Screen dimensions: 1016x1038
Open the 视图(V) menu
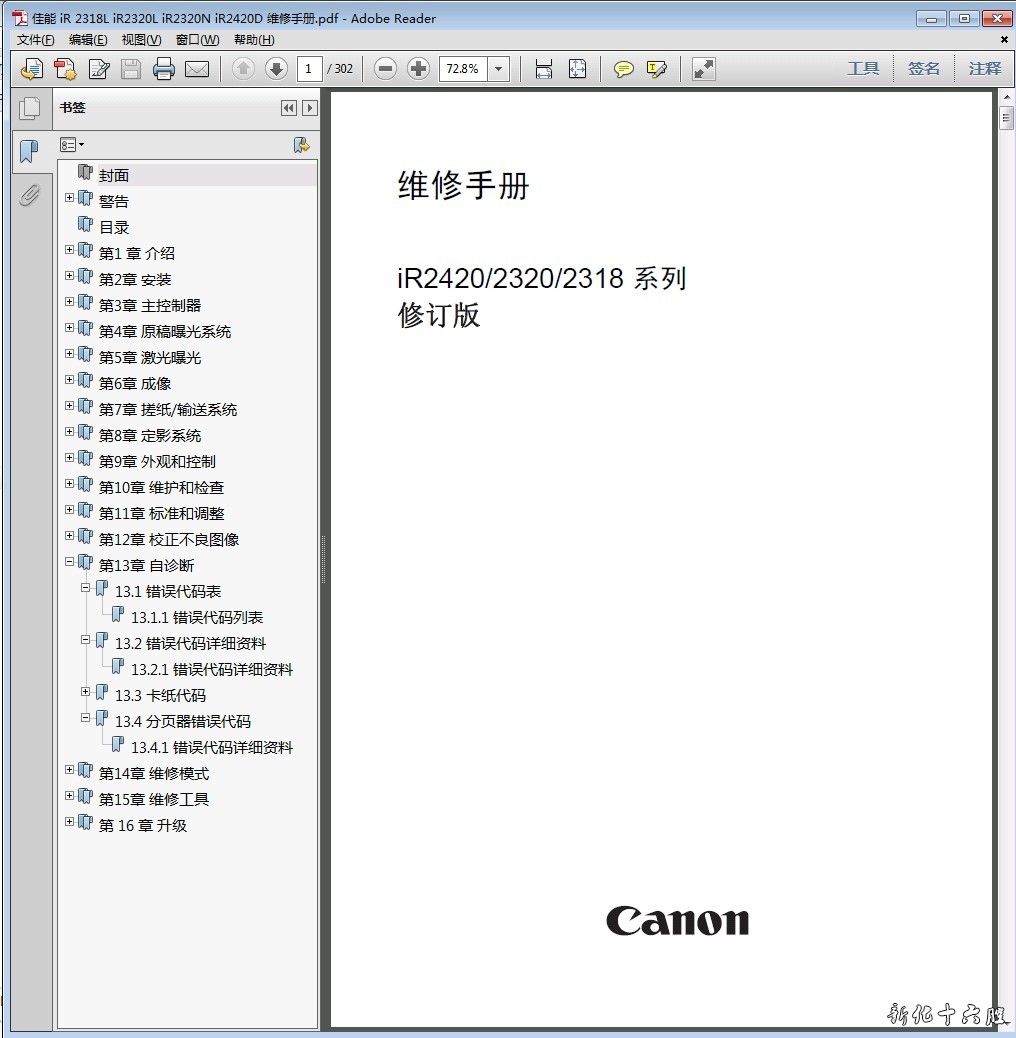[141, 40]
